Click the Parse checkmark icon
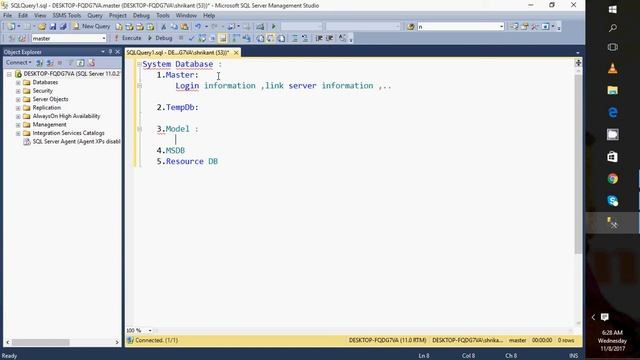This screenshot has height=360, width=640. 191,38
